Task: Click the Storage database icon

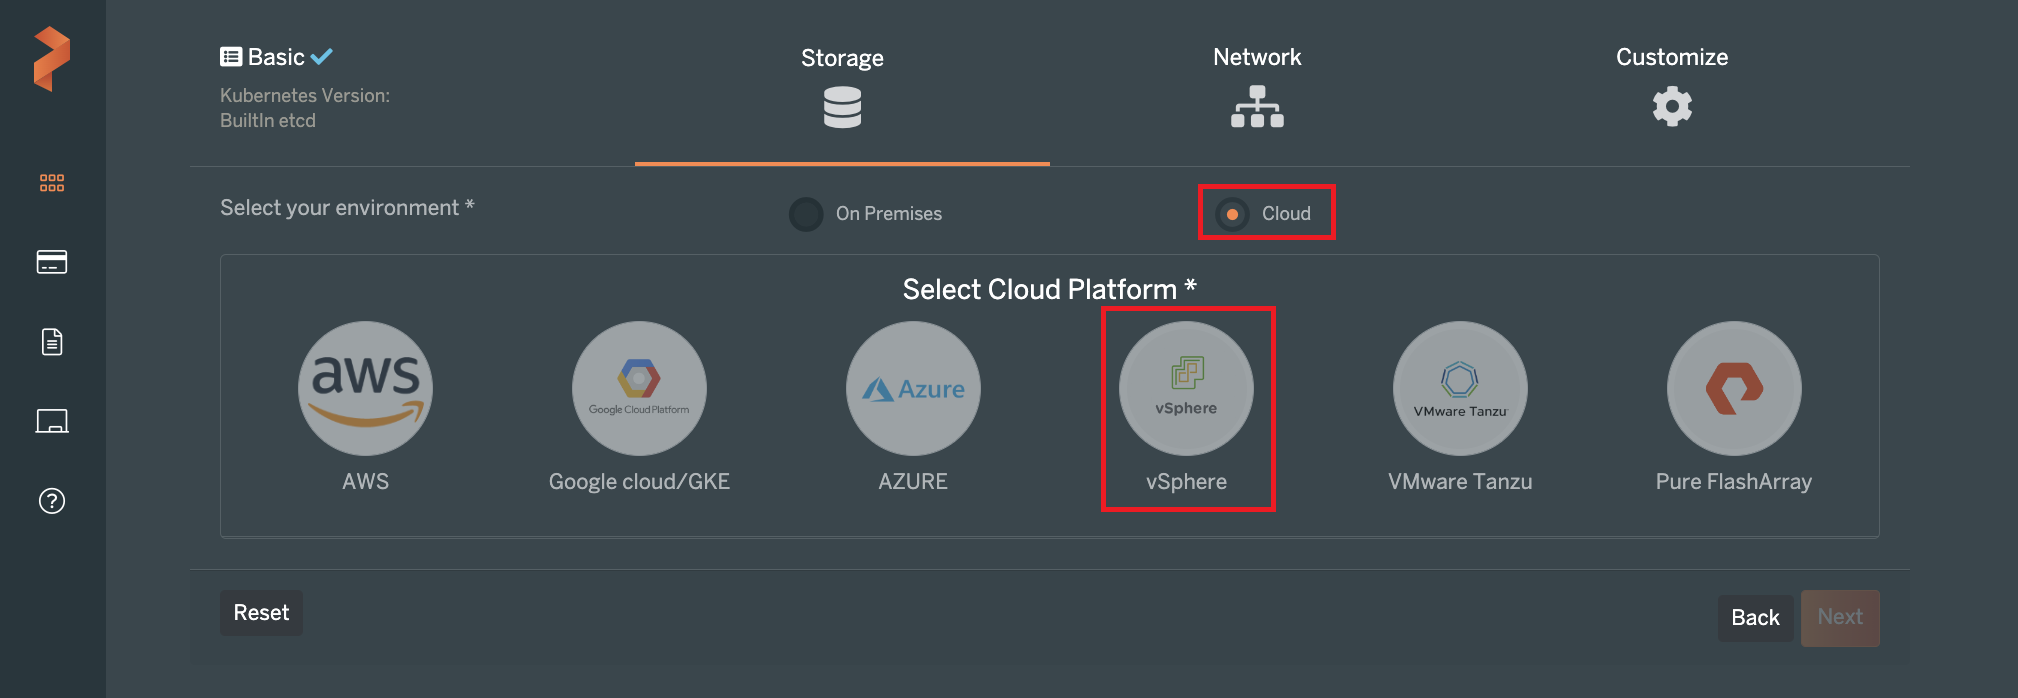Action: (x=842, y=107)
